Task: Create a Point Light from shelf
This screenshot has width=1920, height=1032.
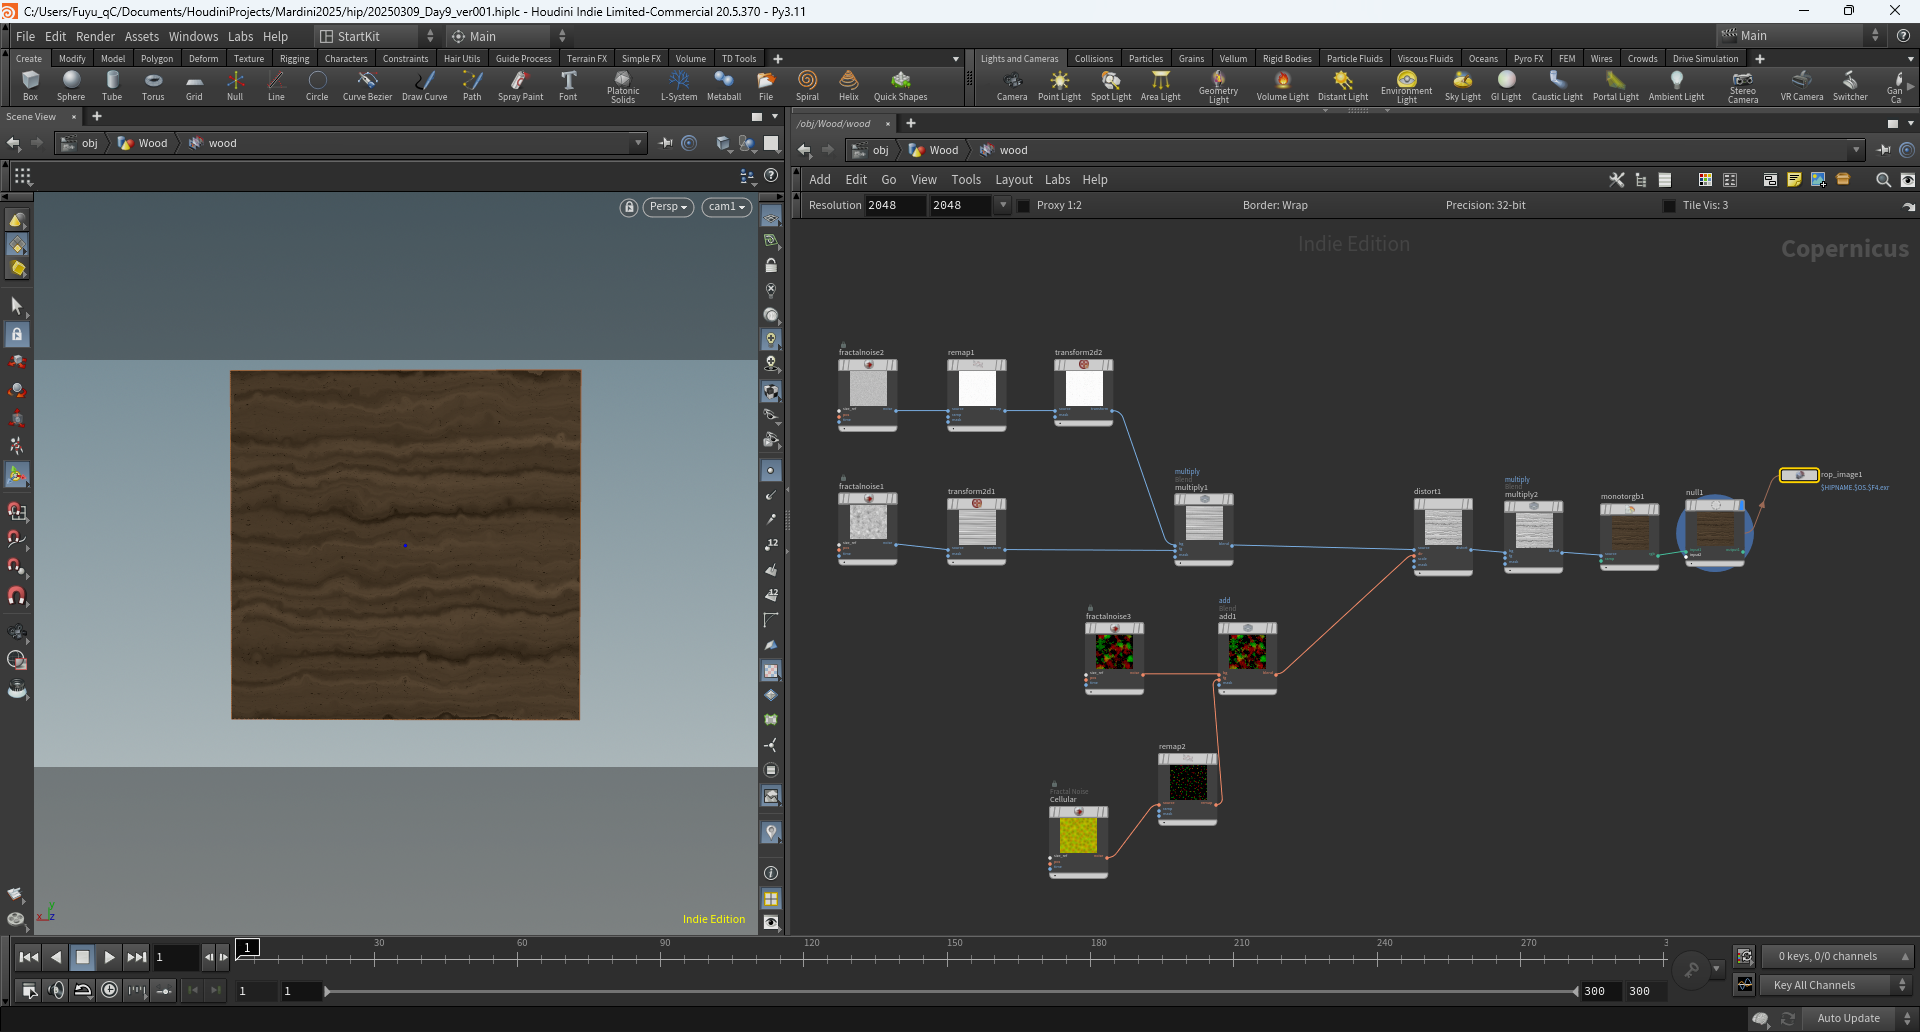Action: 1059,85
